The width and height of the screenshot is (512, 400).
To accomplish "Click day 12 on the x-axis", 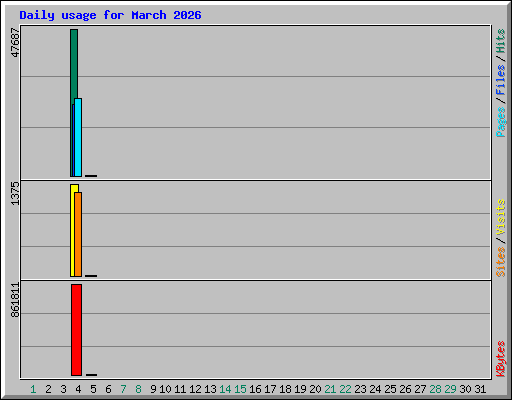I will 195,389.
